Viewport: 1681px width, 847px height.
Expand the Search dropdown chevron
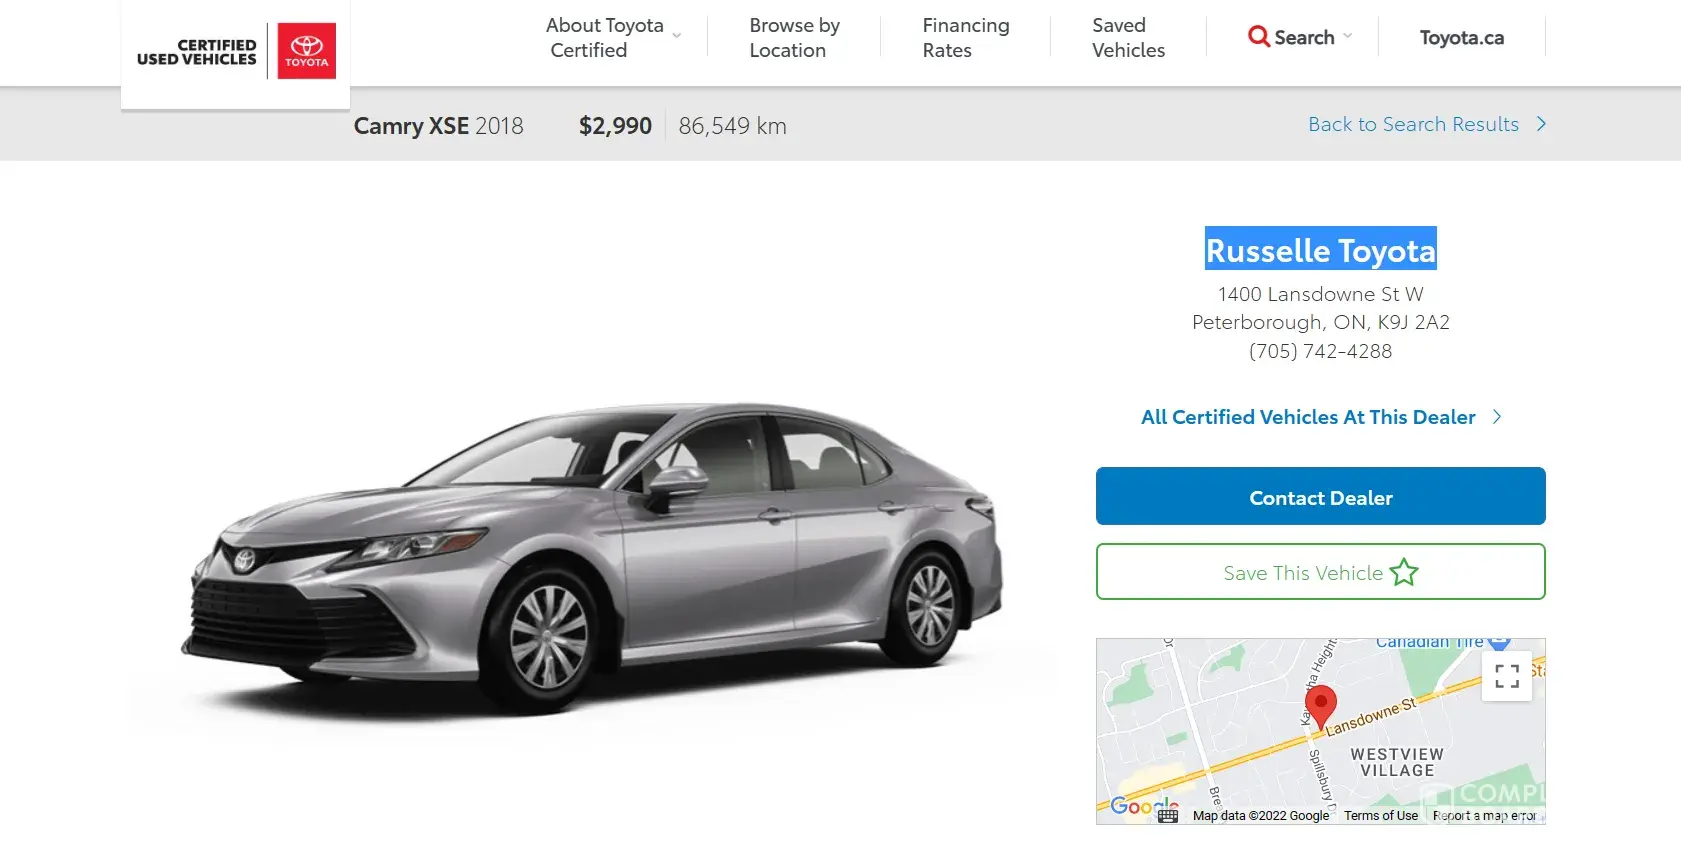(1348, 36)
